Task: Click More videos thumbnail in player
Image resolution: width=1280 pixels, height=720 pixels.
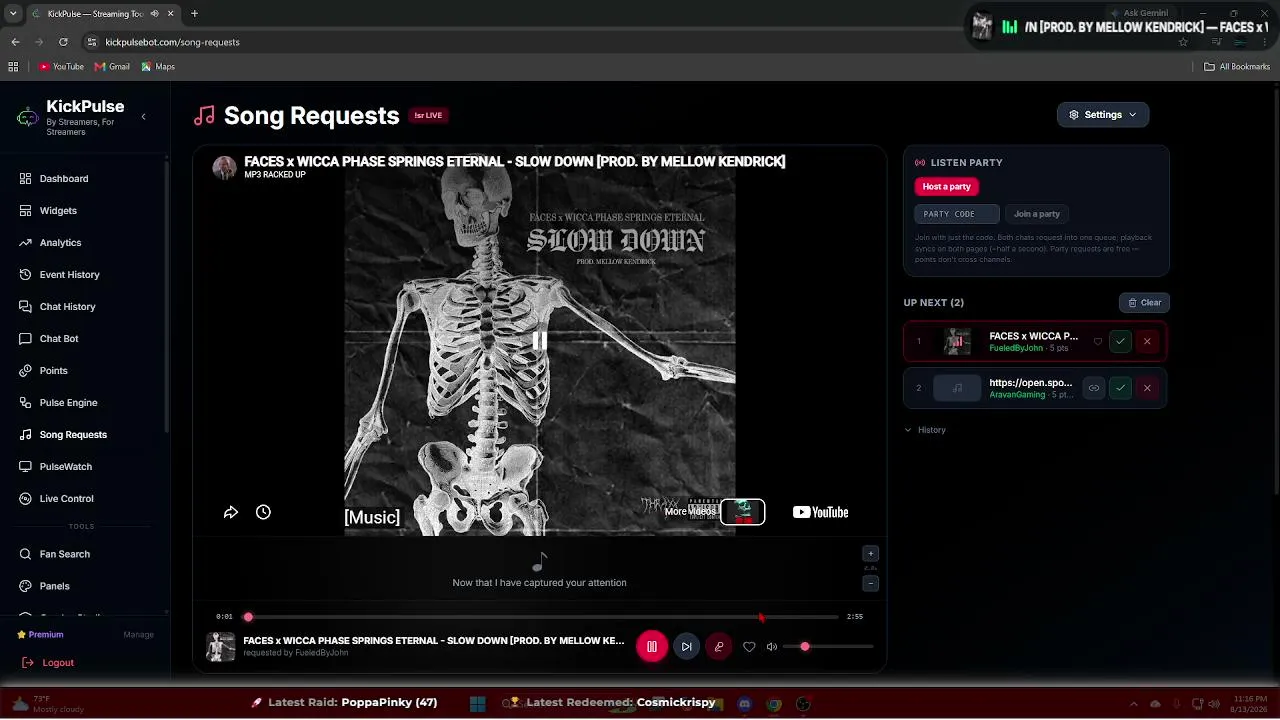Action: (x=742, y=512)
